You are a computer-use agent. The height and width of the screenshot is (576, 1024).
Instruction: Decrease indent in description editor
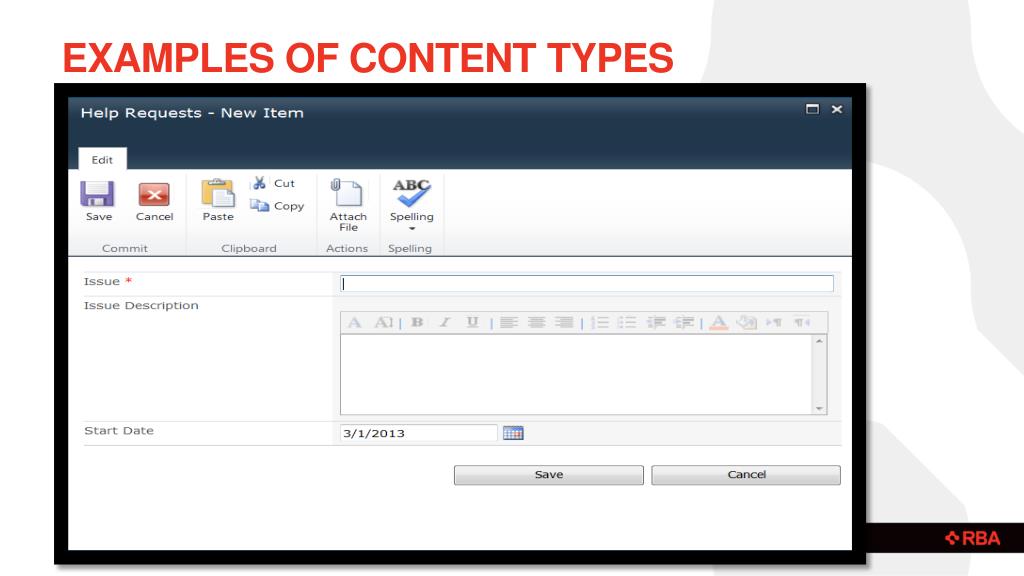[x=656, y=322]
